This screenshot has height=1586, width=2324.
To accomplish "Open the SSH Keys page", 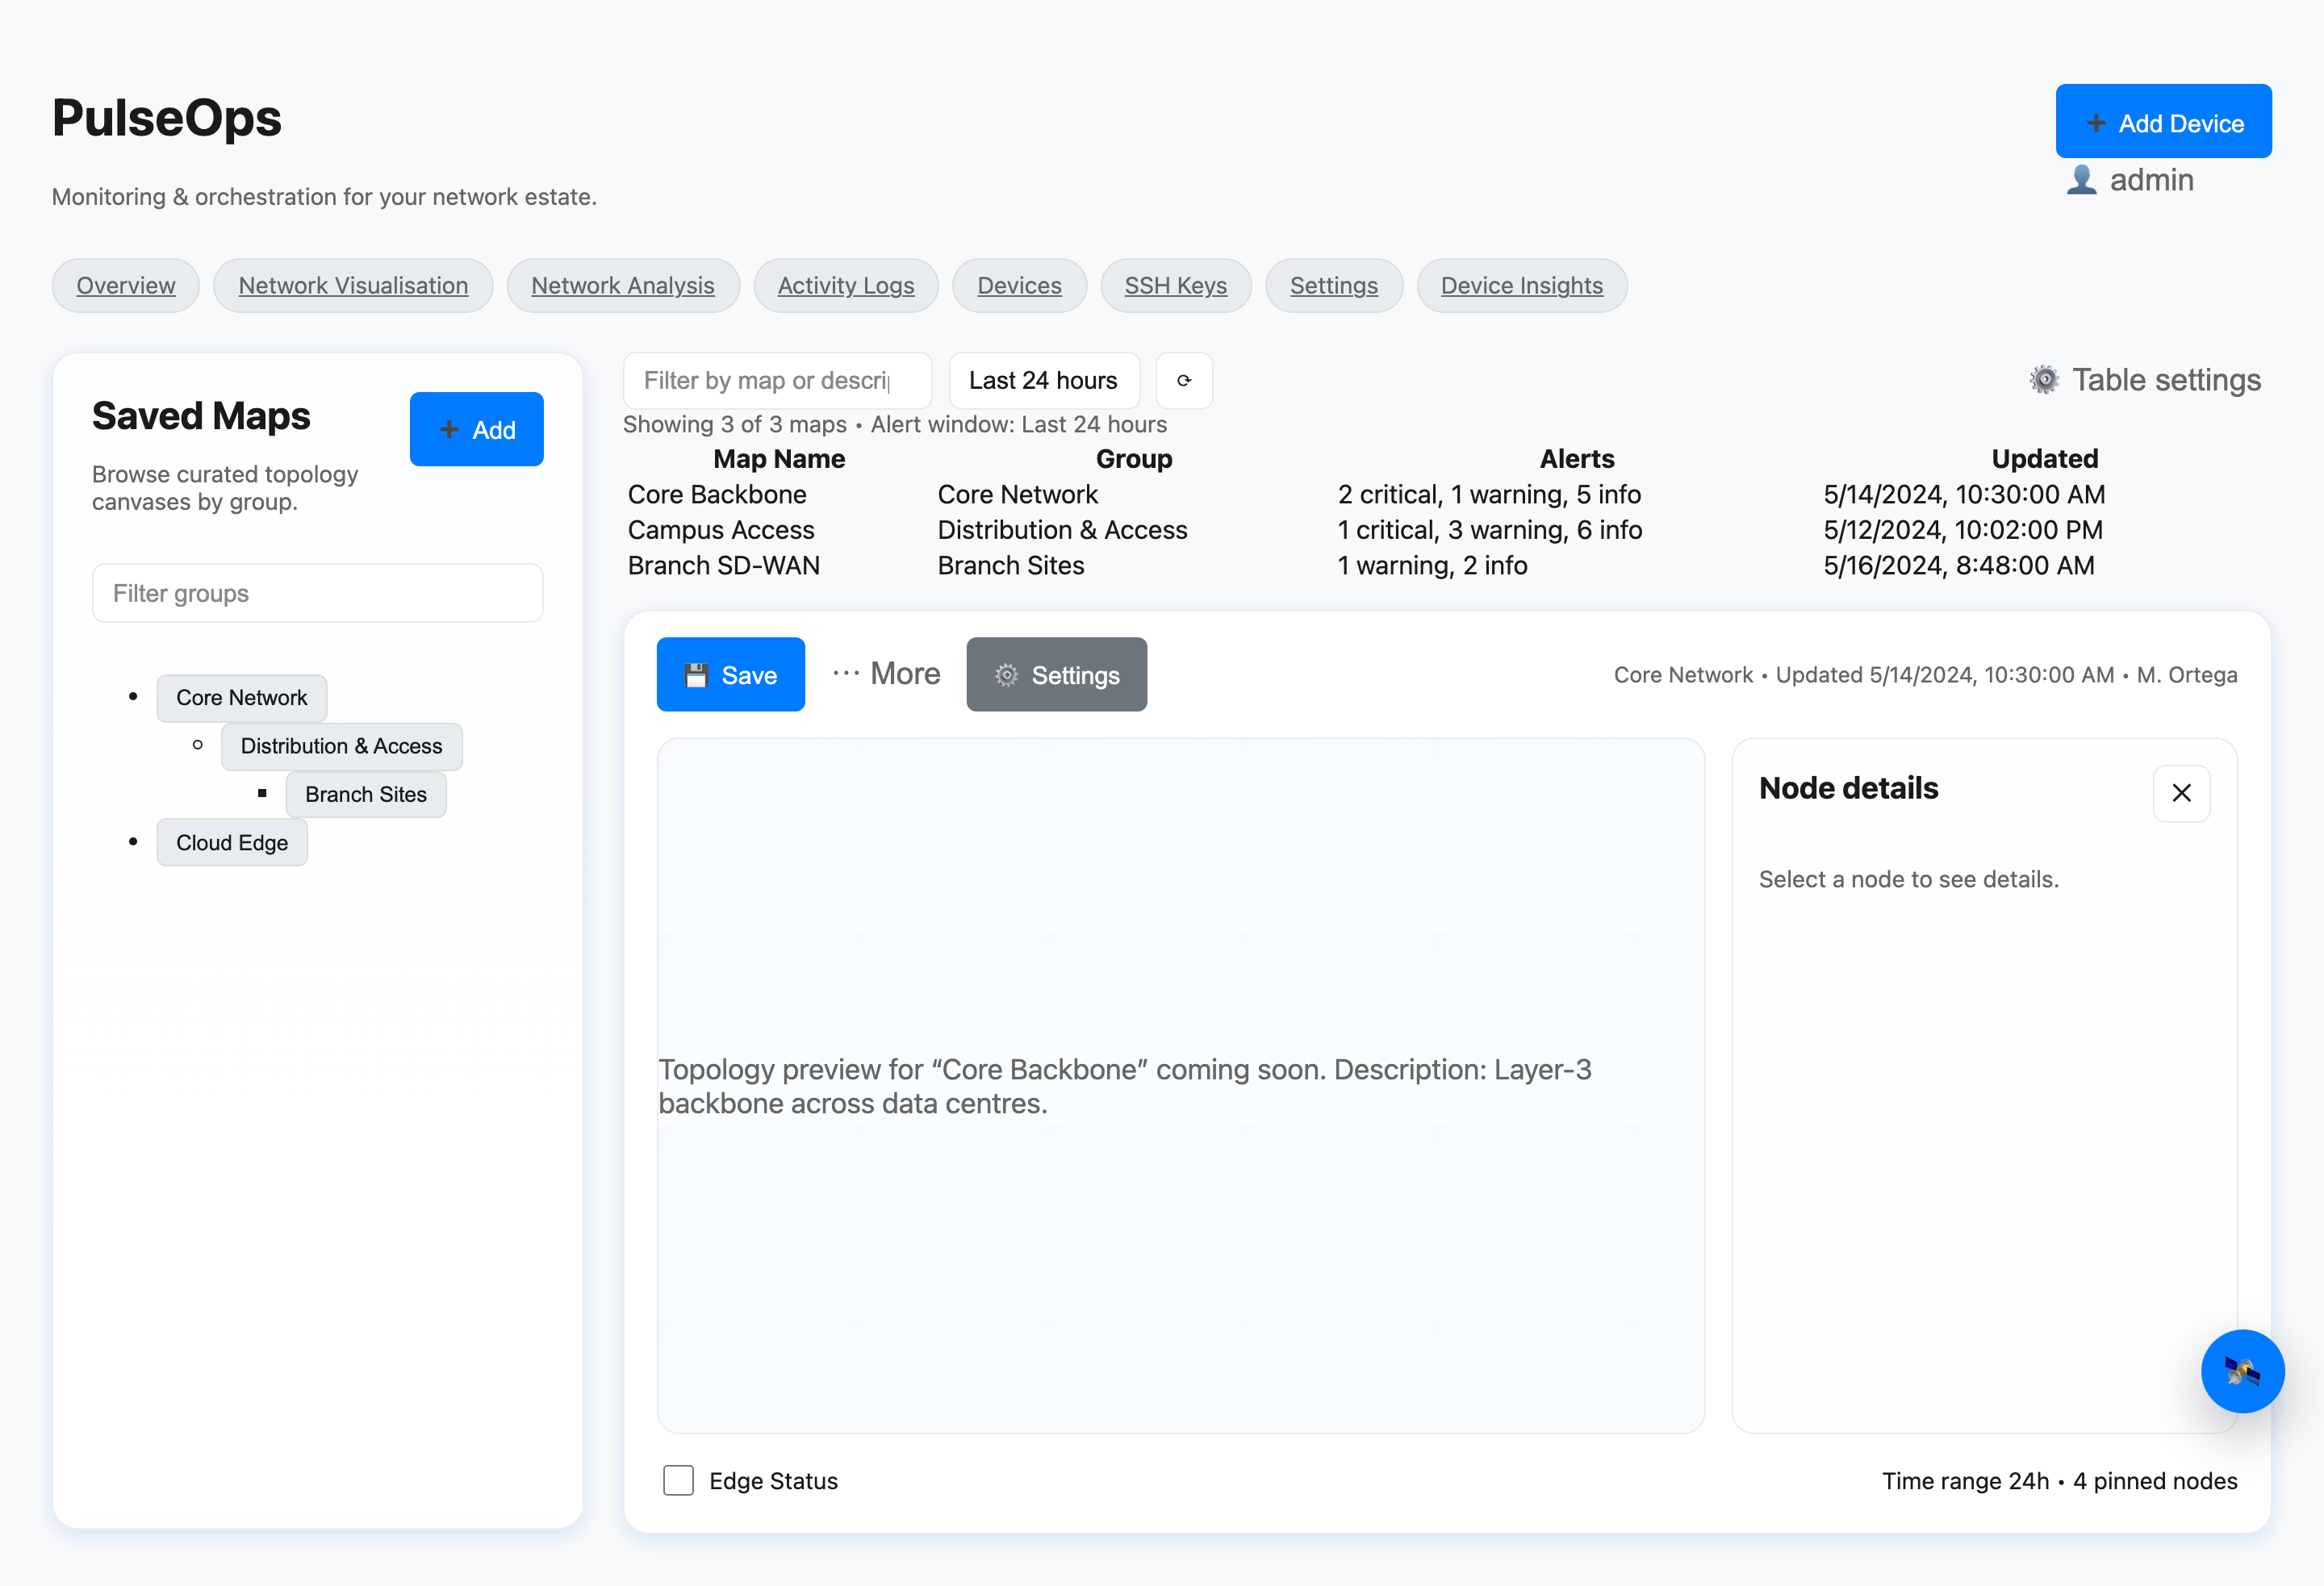I will click(1175, 286).
